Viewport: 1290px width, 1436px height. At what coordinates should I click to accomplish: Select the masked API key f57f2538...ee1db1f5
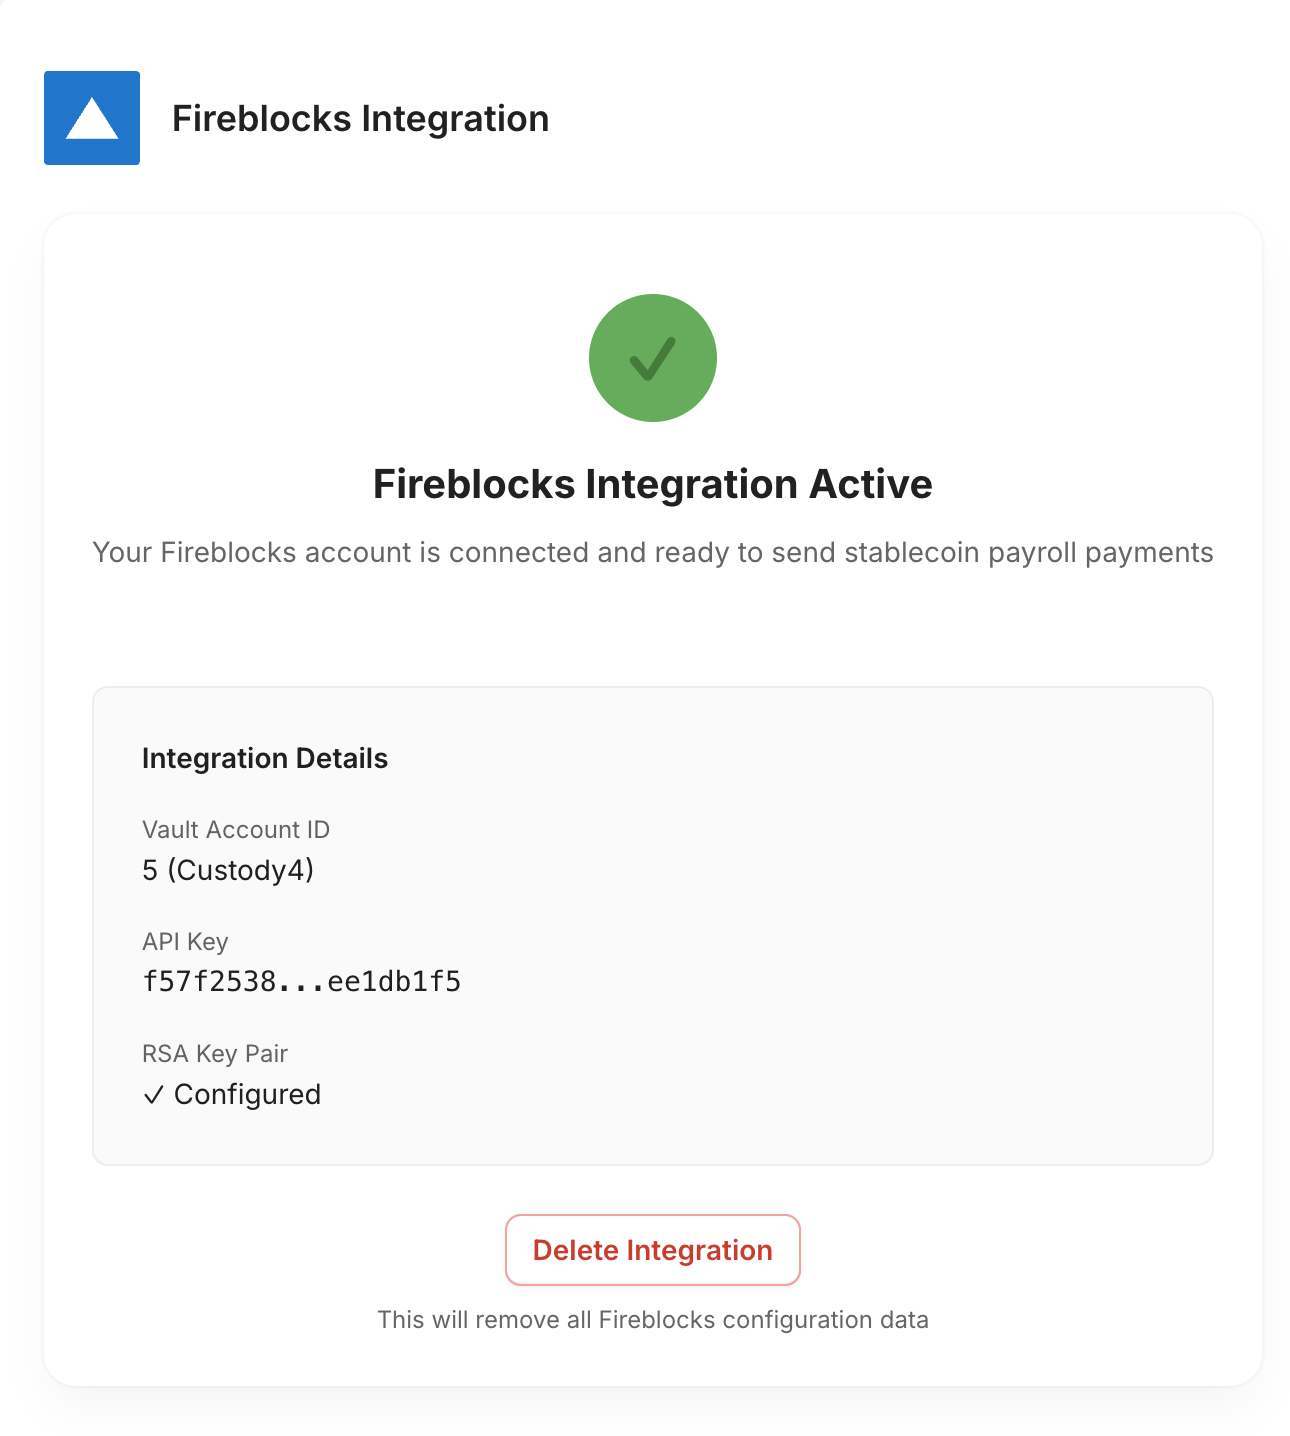coord(301,981)
